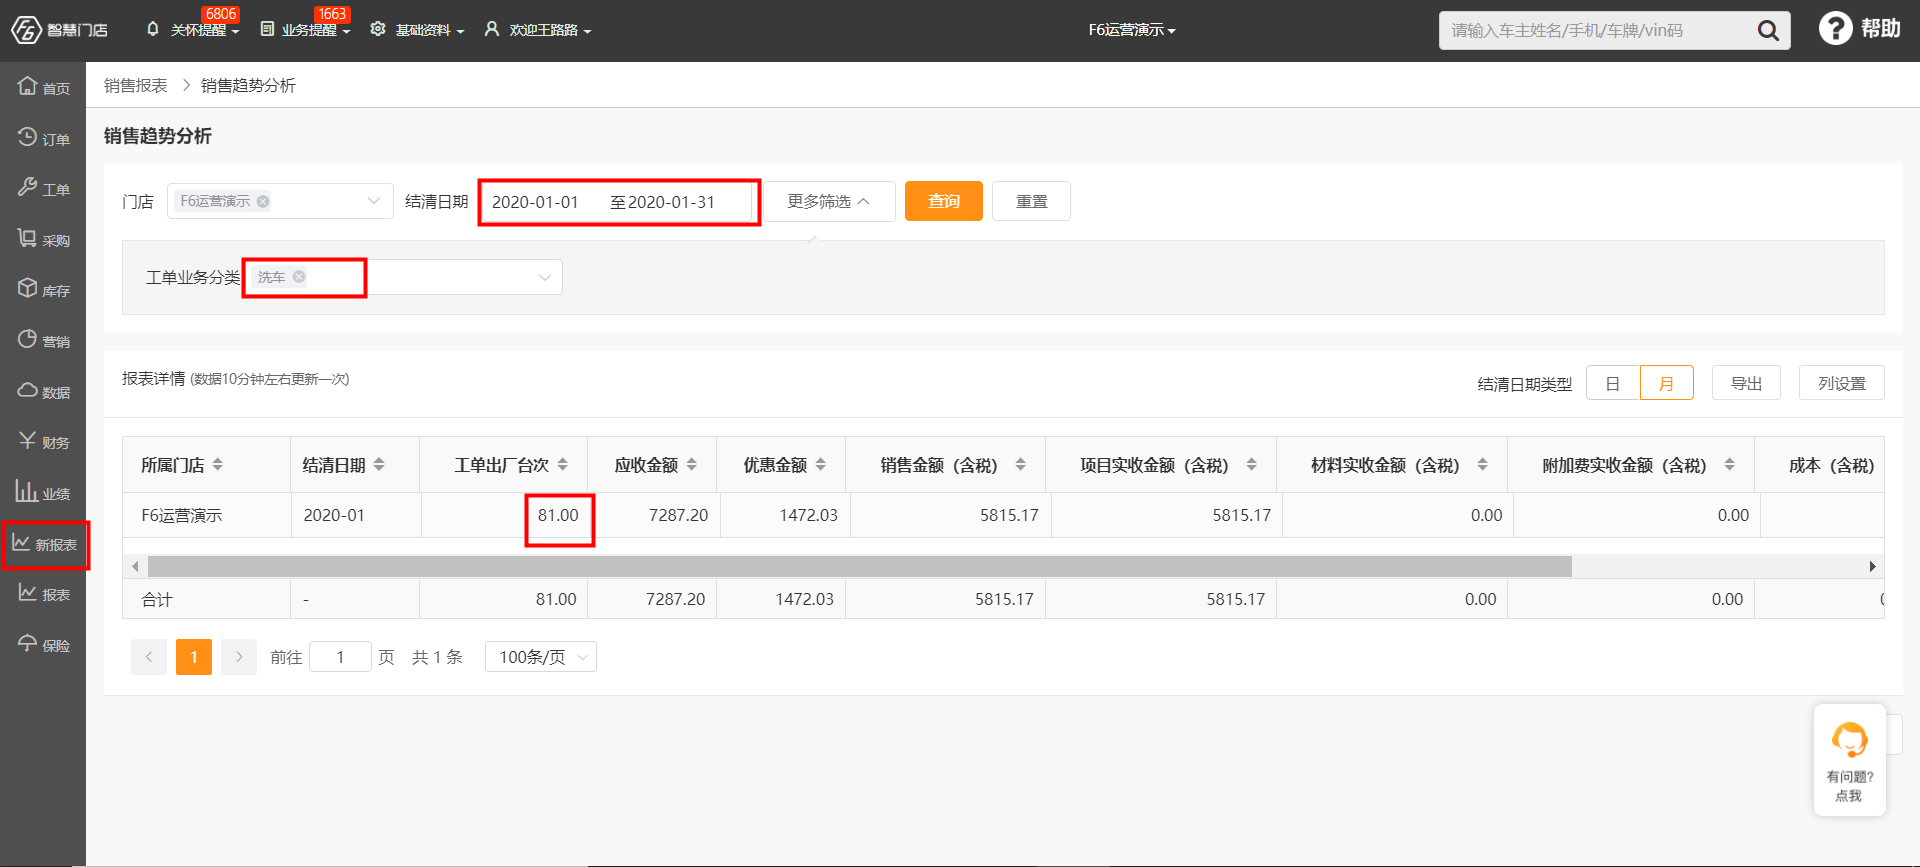1920x867 pixels.
Task: Click the 销售报表 breadcrumb
Action: (136, 86)
